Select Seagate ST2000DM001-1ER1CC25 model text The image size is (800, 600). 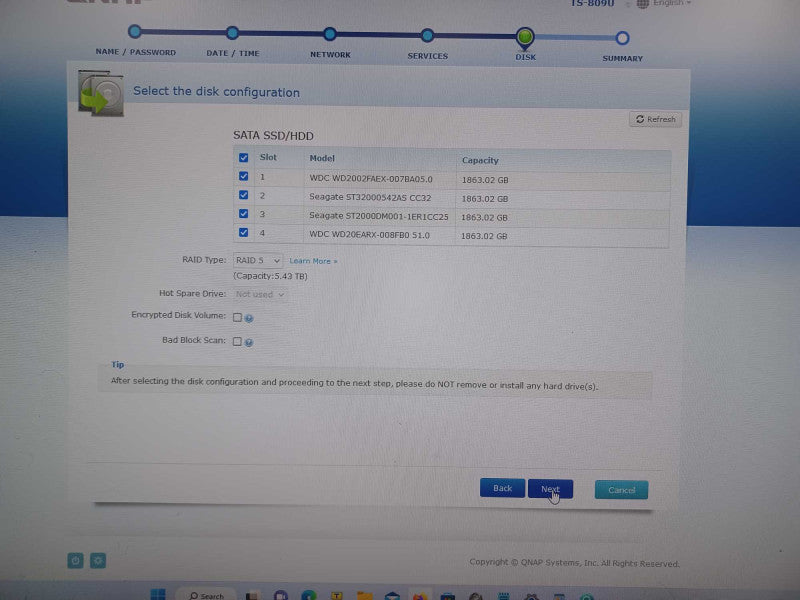pyautogui.click(x=379, y=216)
